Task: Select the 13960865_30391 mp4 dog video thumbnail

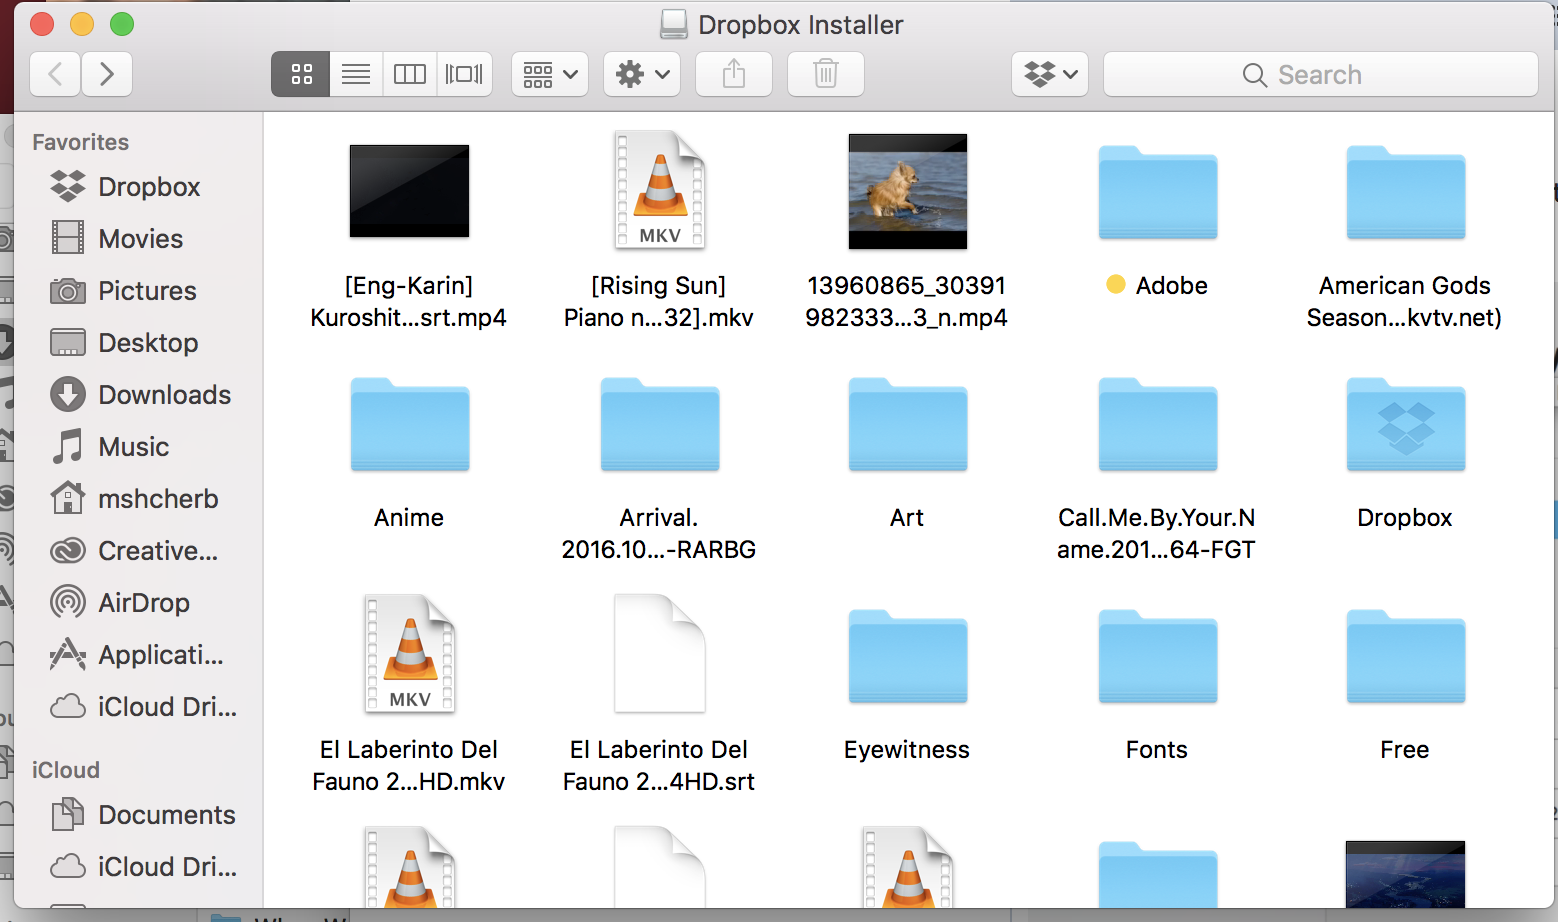Action: tap(907, 191)
